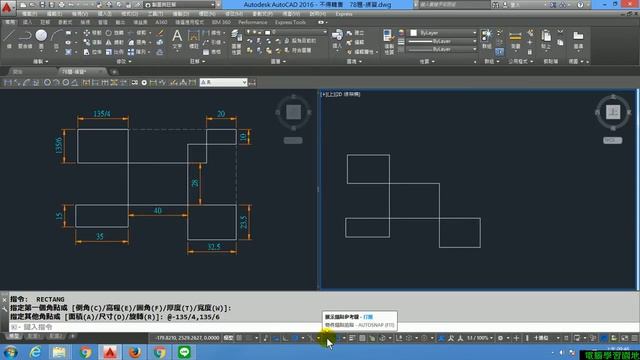Switch to the 模型 (Model) layout tab

[14, 336]
